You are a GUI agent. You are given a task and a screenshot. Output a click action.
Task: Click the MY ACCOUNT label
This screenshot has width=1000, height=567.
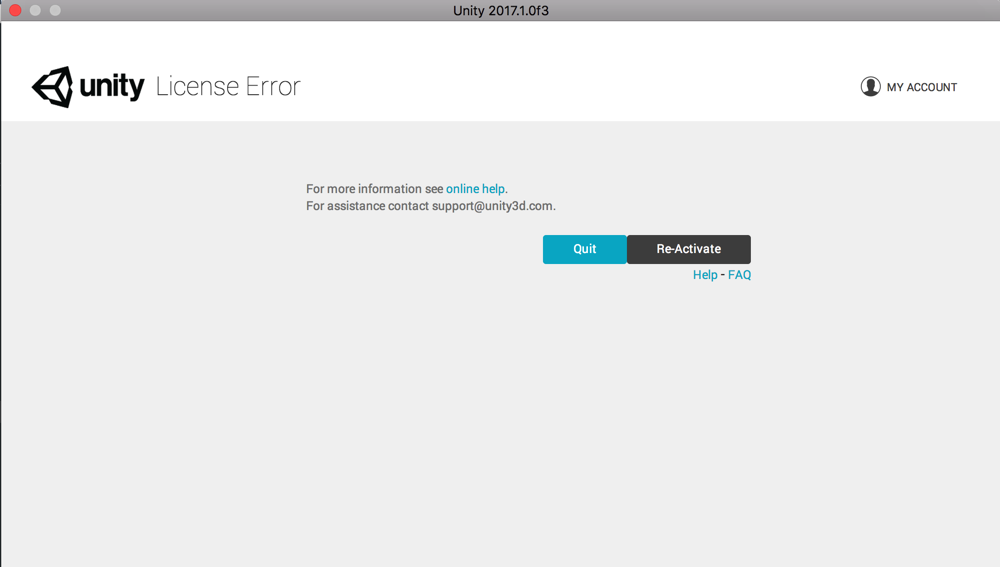[x=922, y=87]
